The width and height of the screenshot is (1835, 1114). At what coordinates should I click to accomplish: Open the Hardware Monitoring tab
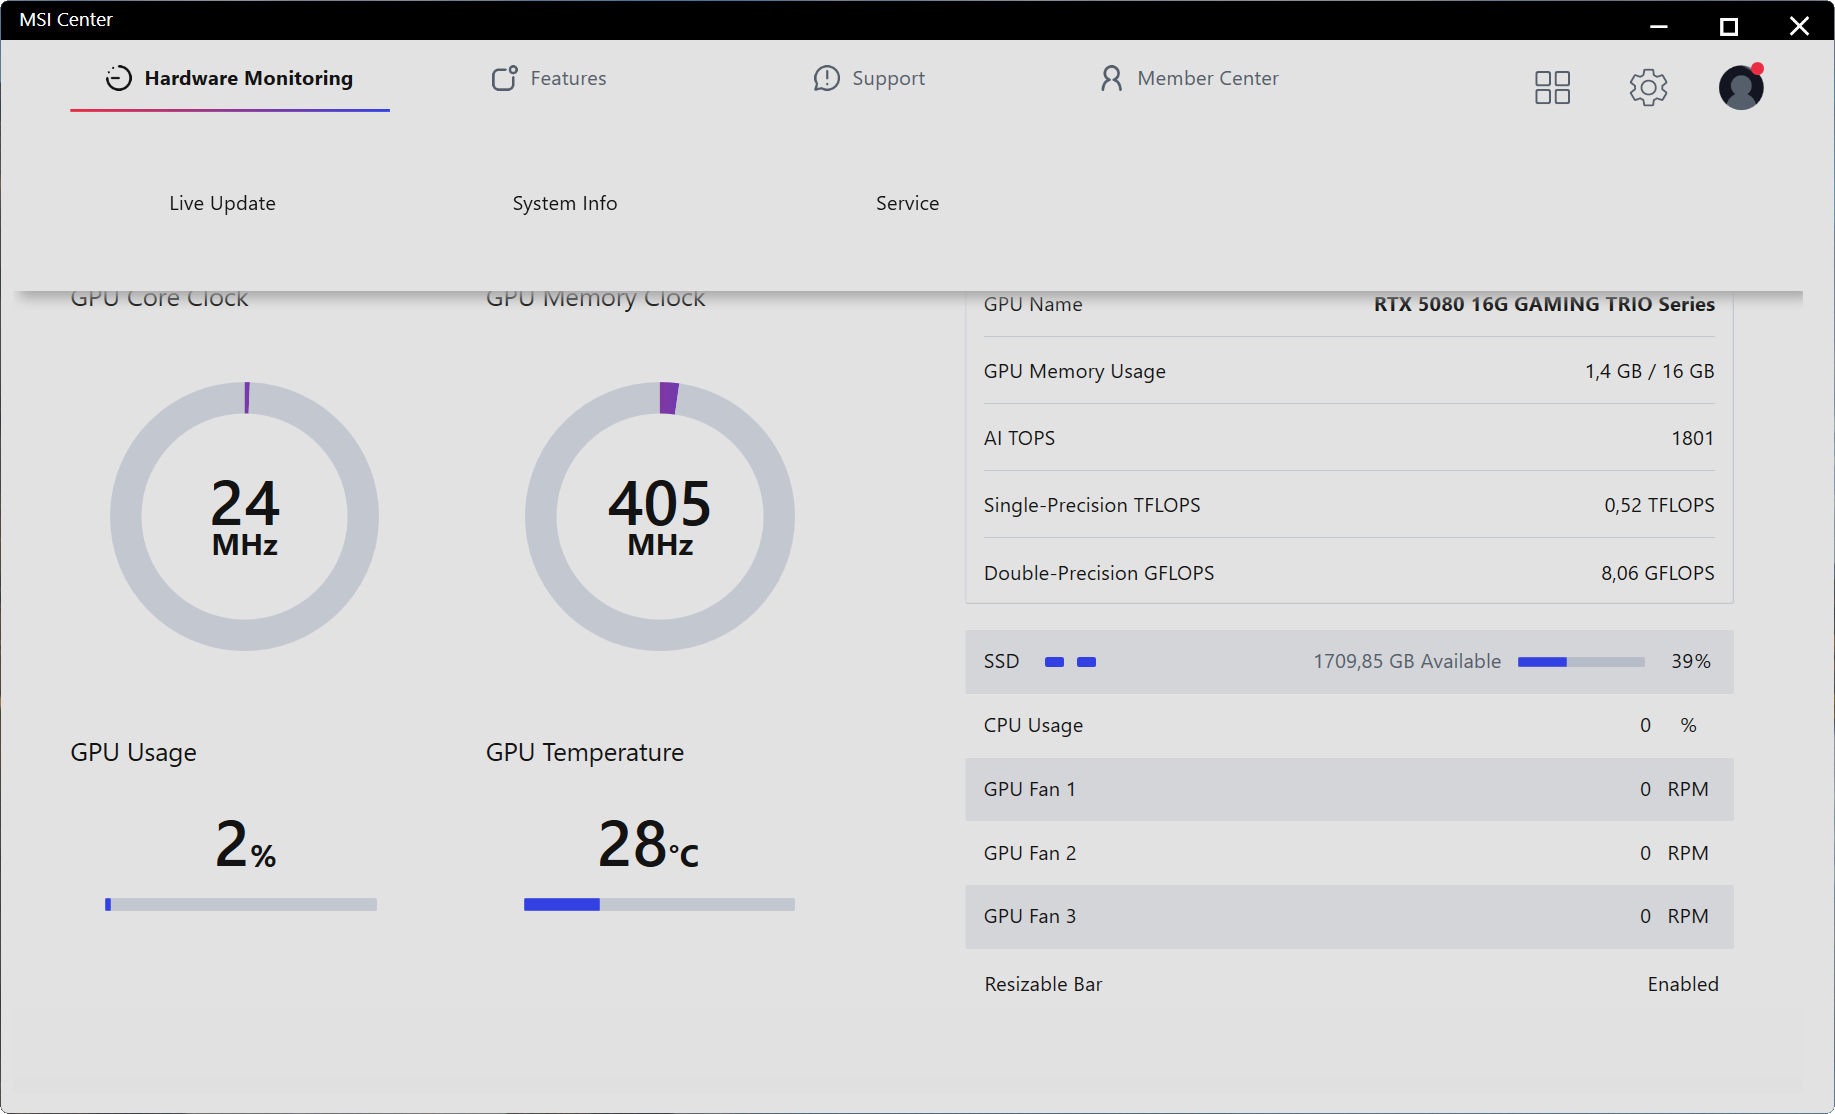pos(230,78)
